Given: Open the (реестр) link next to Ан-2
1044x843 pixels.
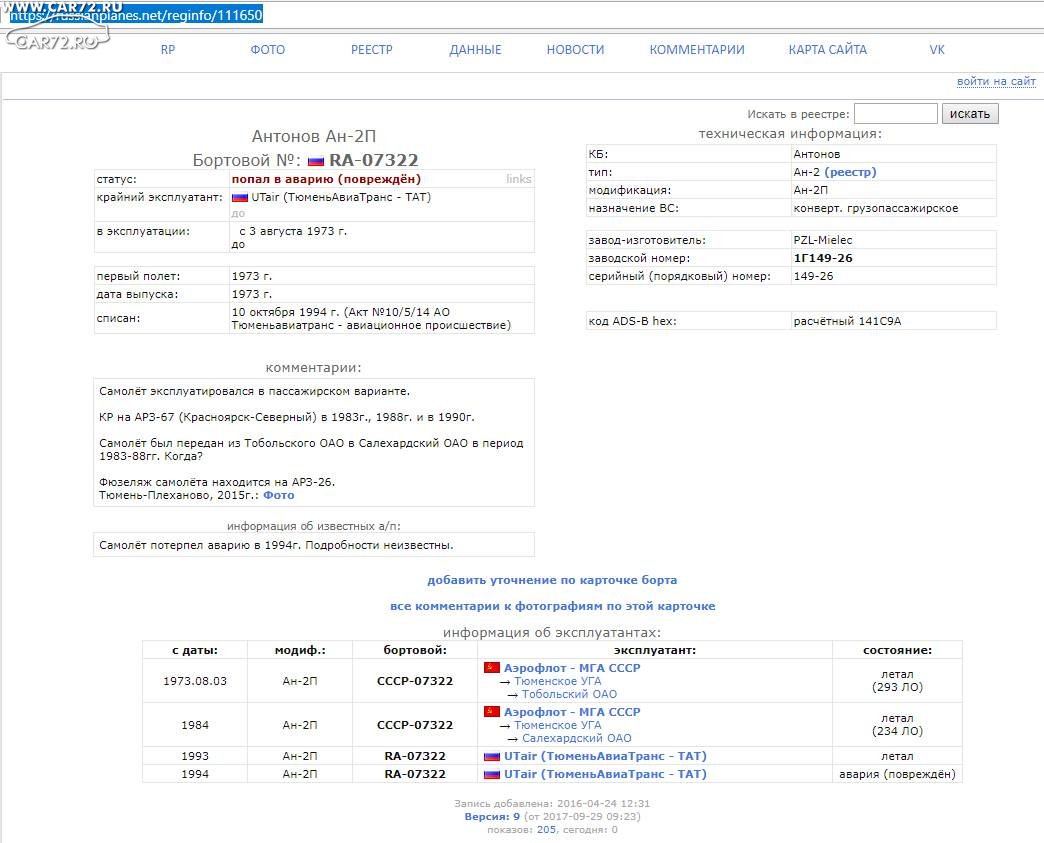Looking at the screenshot, I should 850,172.
